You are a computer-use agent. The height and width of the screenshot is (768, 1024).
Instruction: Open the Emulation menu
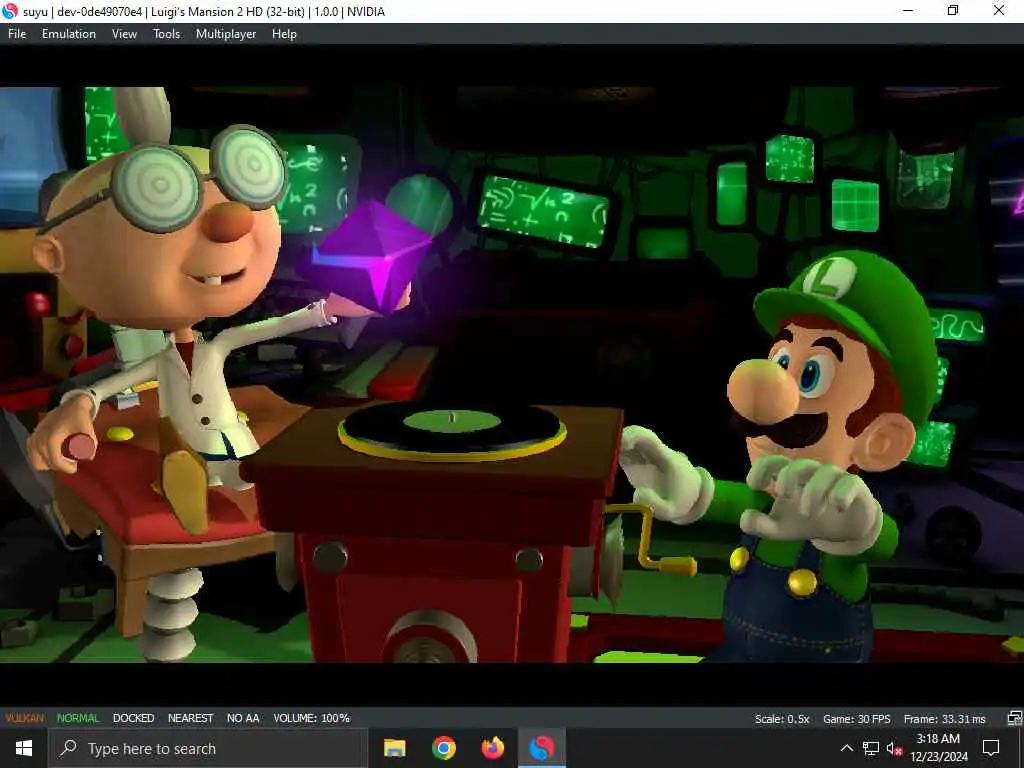[69, 34]
